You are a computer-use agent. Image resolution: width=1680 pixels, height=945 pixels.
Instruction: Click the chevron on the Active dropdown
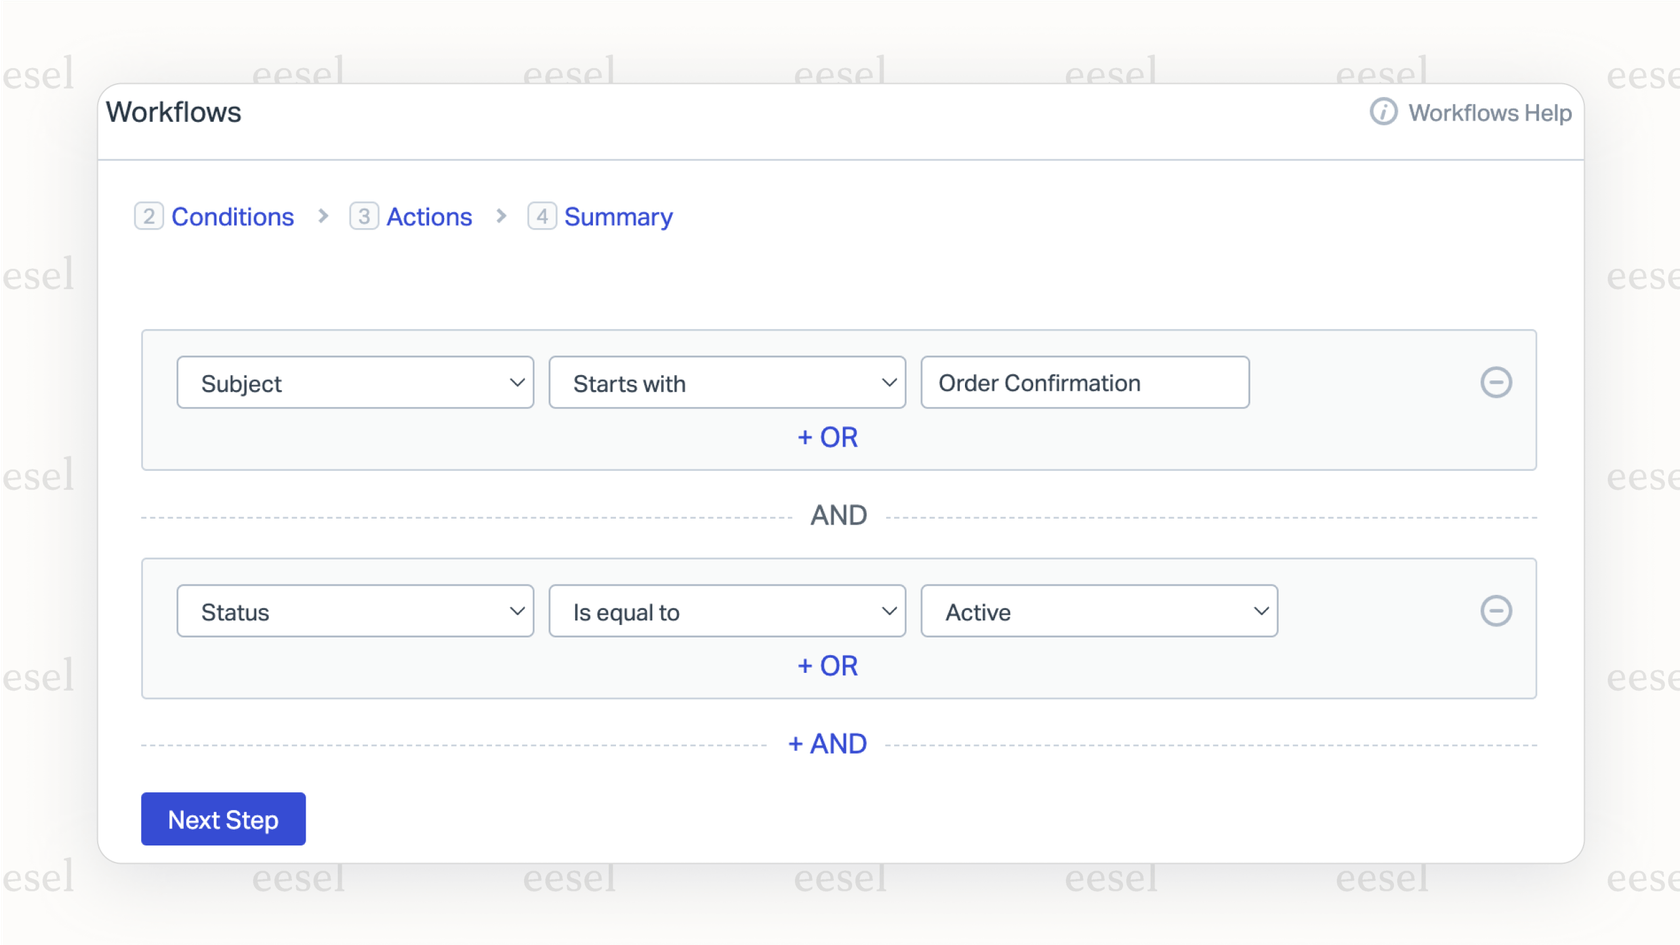tap(1262, 611)
